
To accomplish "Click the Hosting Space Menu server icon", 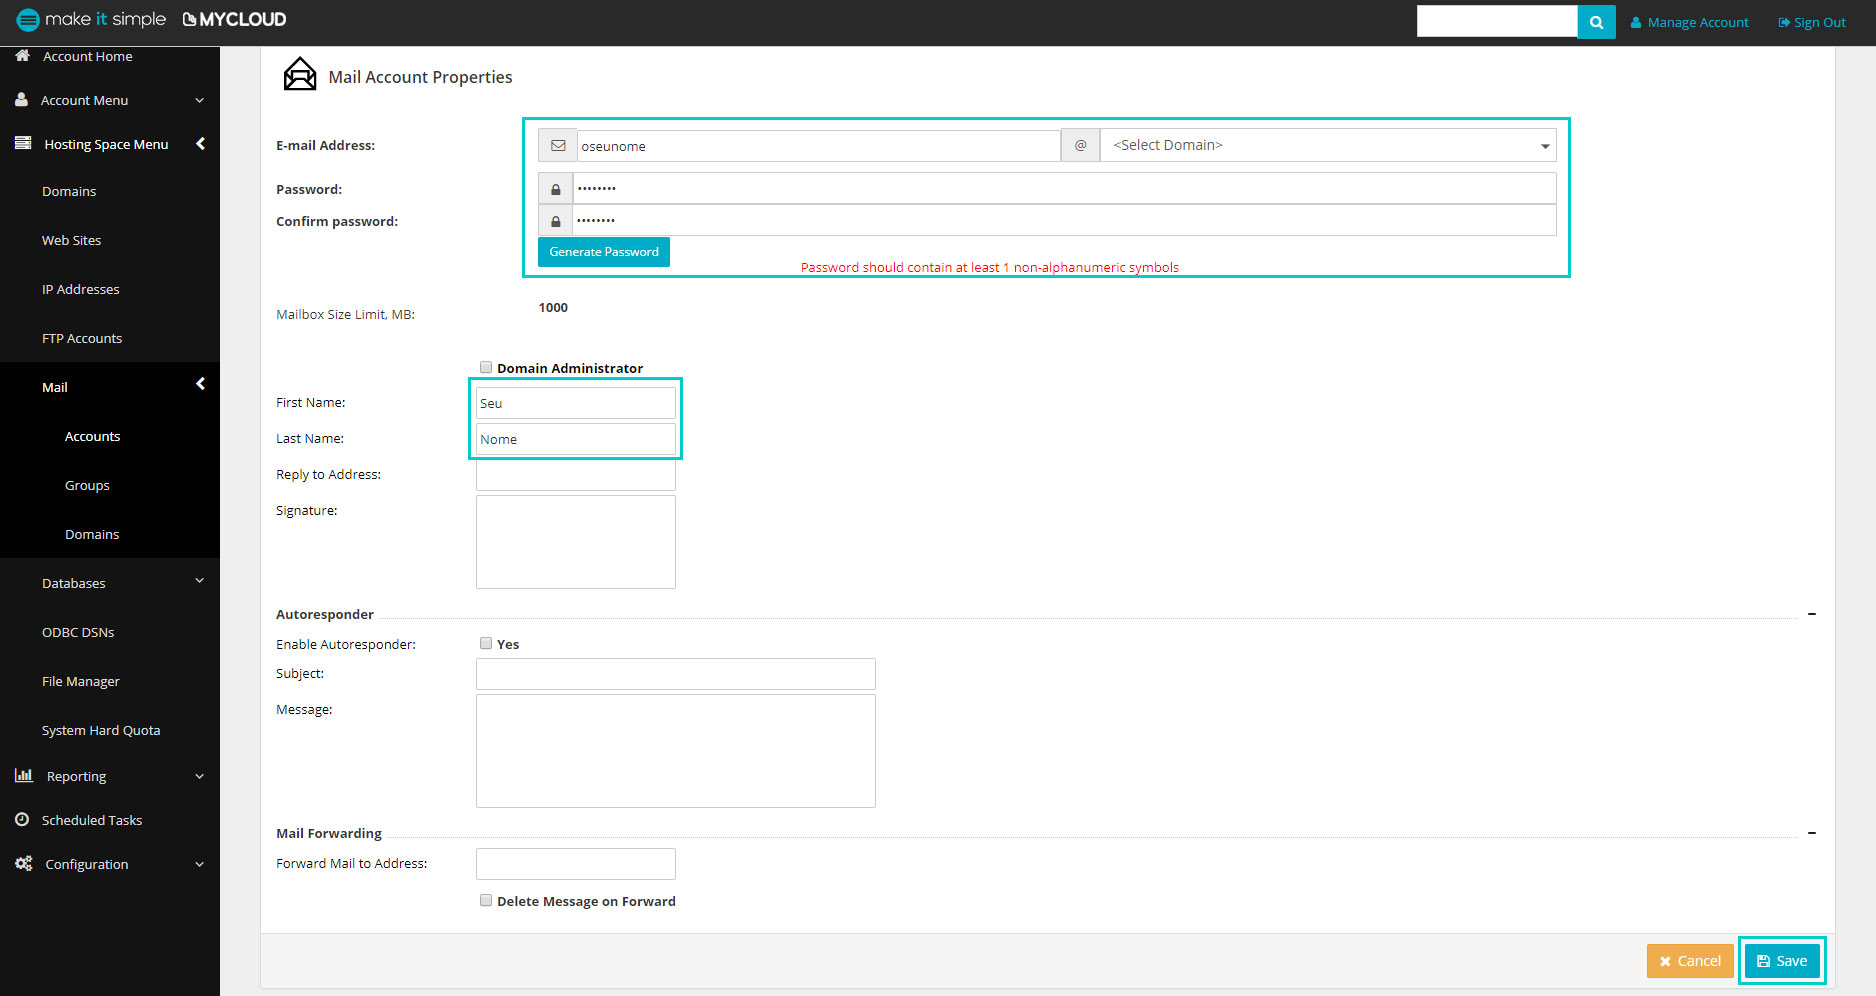I will [x=23, y=144].
